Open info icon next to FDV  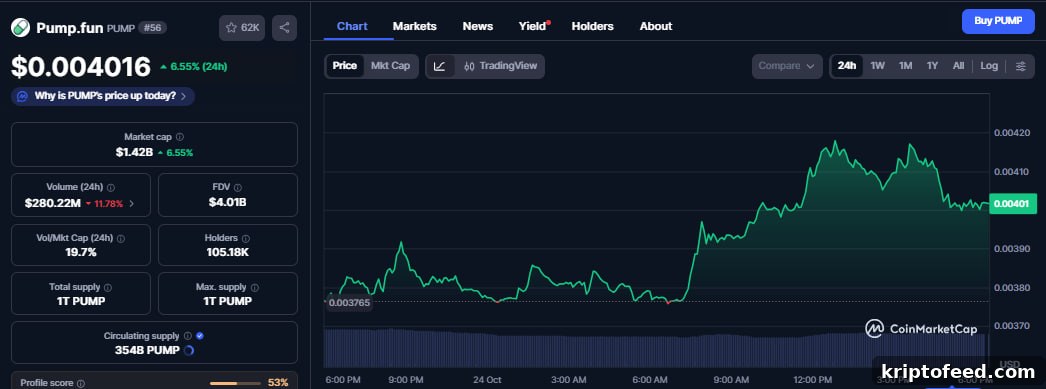coord(237,187)
